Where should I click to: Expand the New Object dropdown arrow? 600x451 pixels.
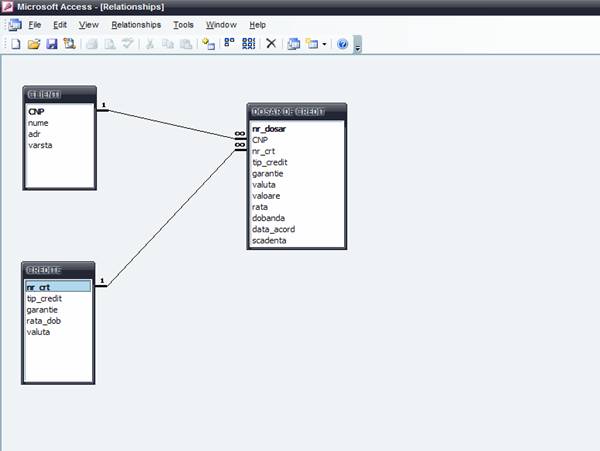pyautogui.click(x=325, y=44)
